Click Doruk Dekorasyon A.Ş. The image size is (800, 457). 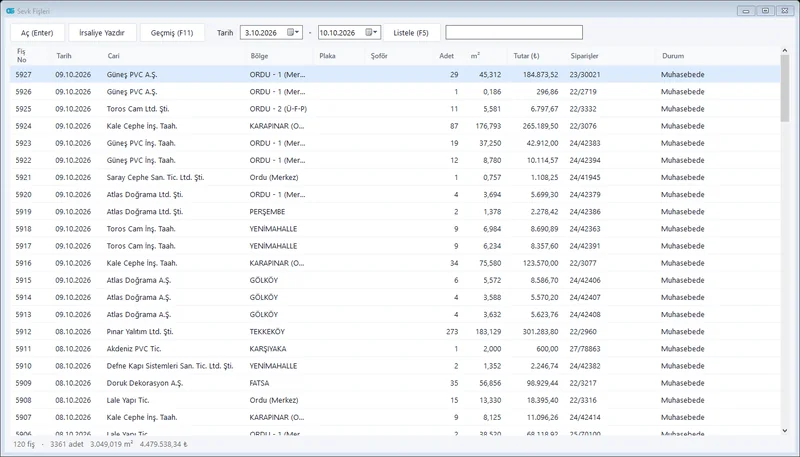coord(144,383)
